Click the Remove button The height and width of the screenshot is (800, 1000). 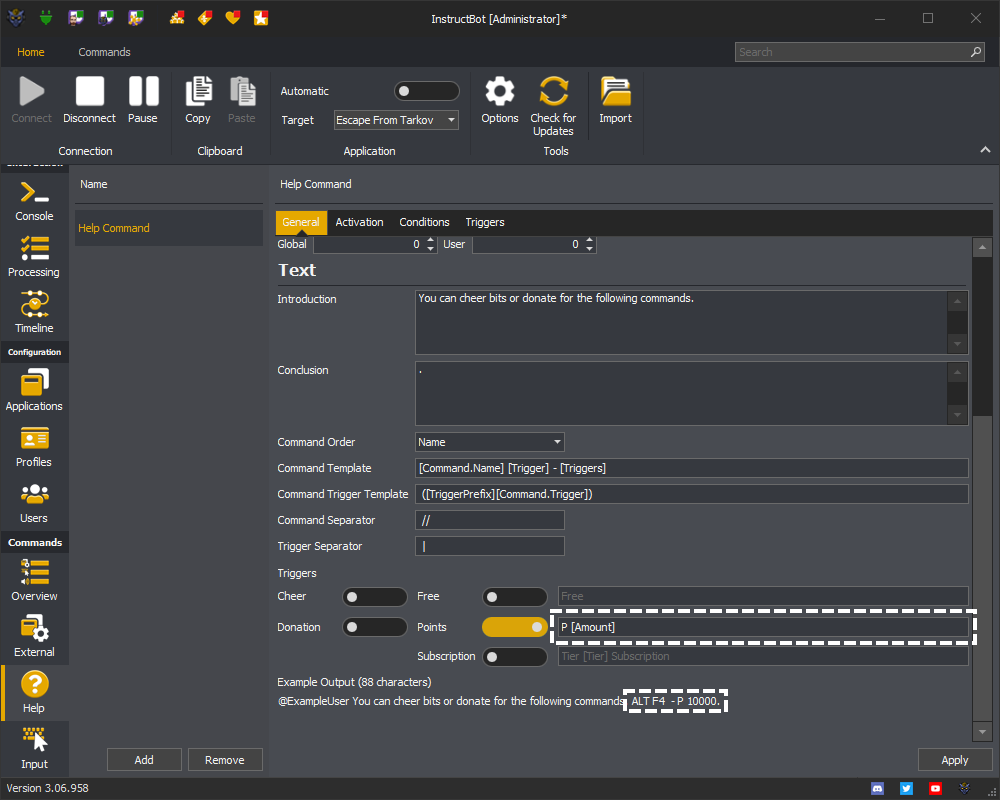[x=224, y=760]
